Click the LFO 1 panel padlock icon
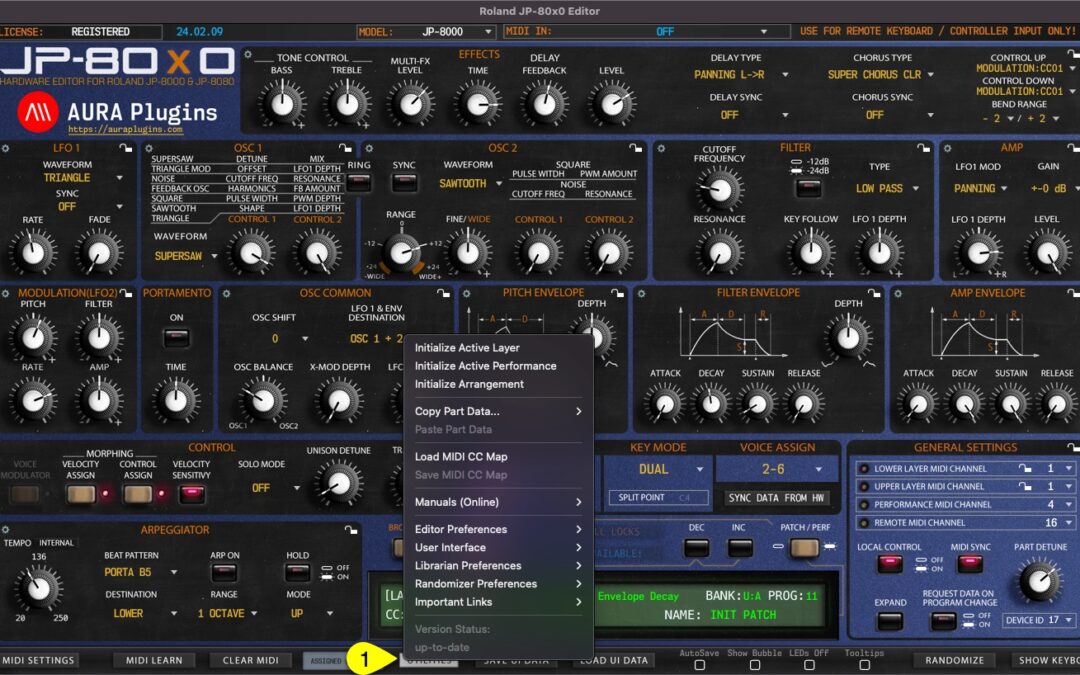1080x675 pixels. click(x=126, y=148)
